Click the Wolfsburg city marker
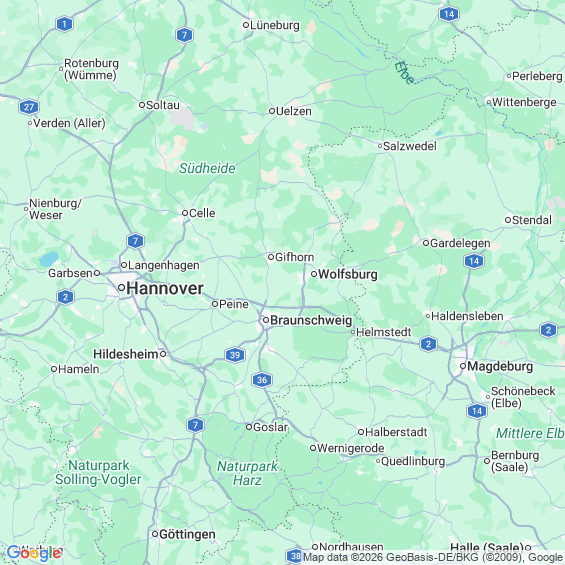 [314, 274]
